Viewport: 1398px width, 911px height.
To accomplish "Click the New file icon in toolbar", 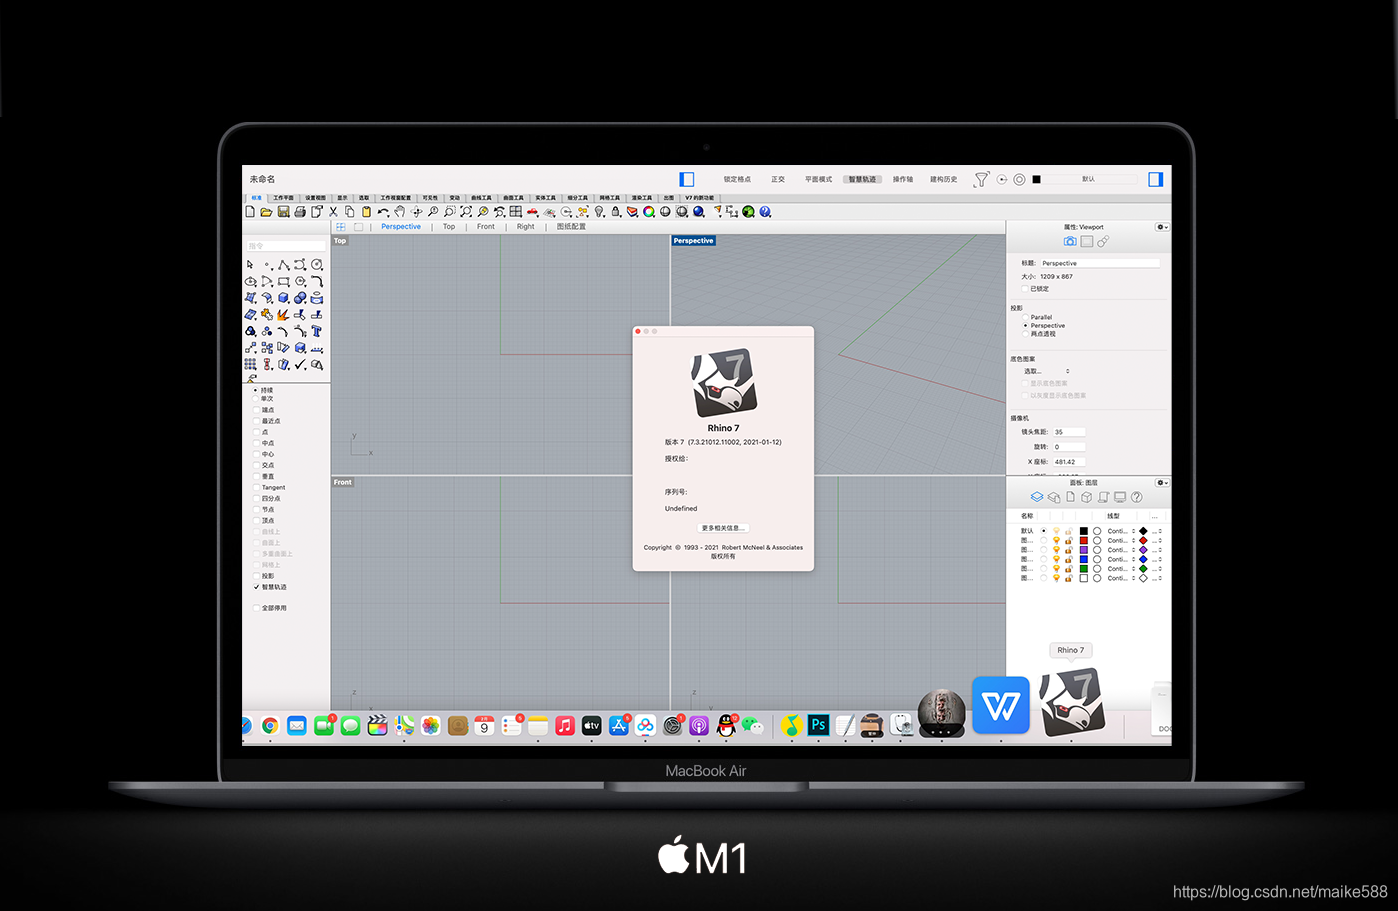I will (x=250, y=212).
